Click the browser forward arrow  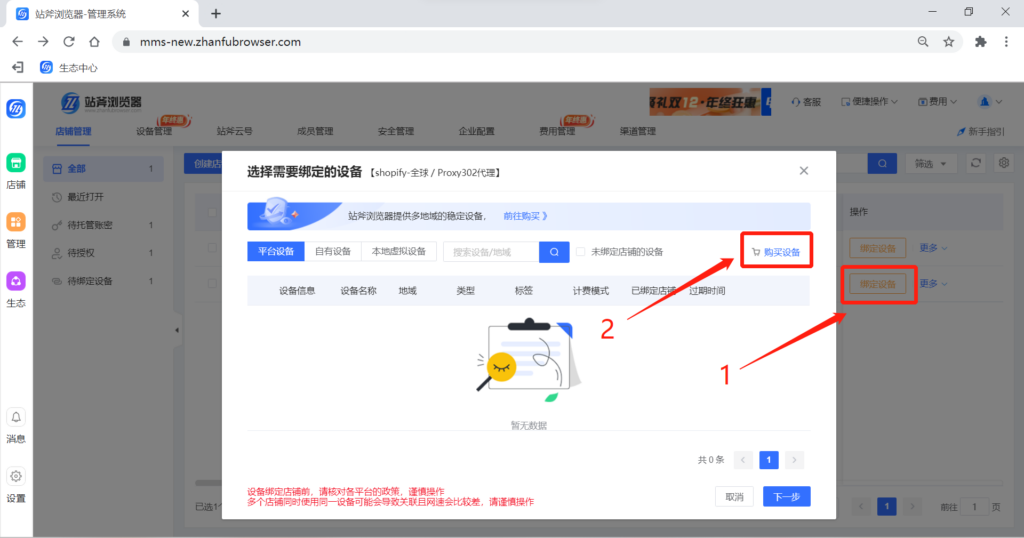43,42
